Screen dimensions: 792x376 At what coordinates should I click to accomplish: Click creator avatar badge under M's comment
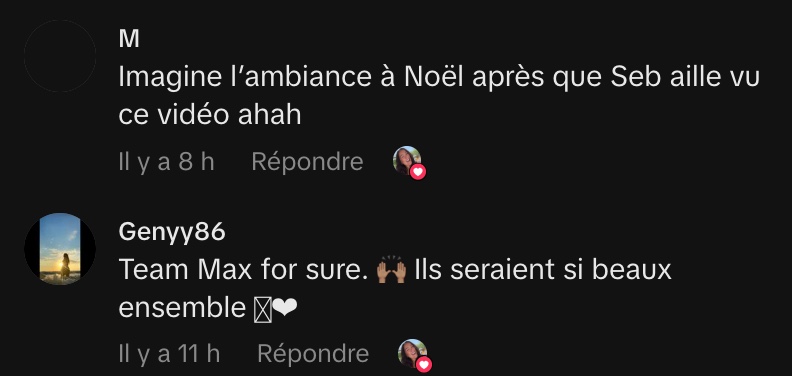coord(407,160)
